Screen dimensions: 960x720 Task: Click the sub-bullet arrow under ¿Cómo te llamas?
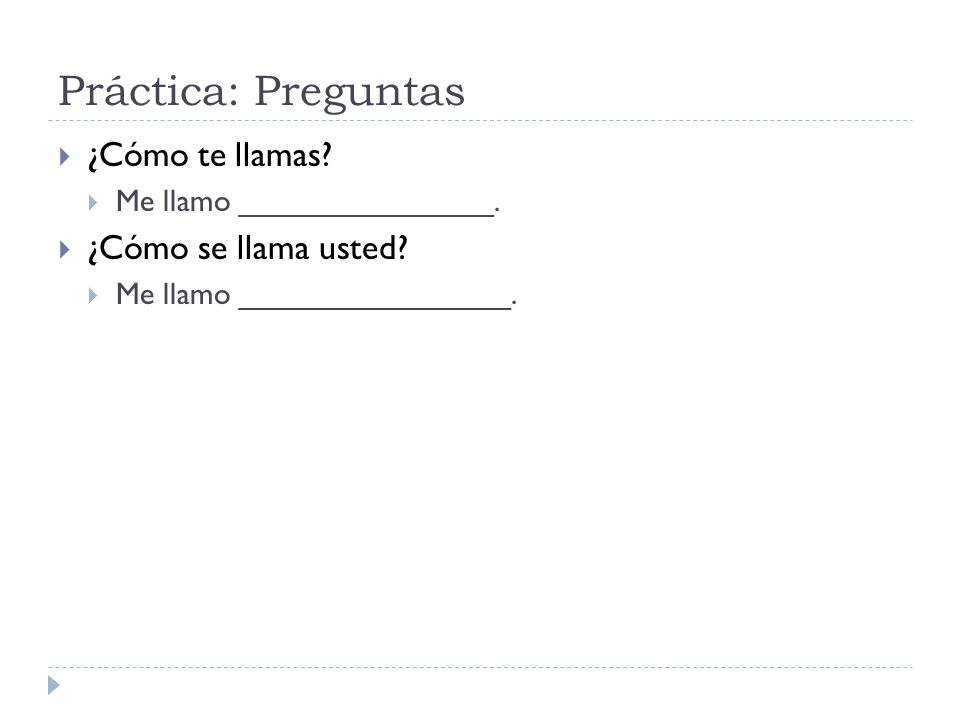coord(92,203)
